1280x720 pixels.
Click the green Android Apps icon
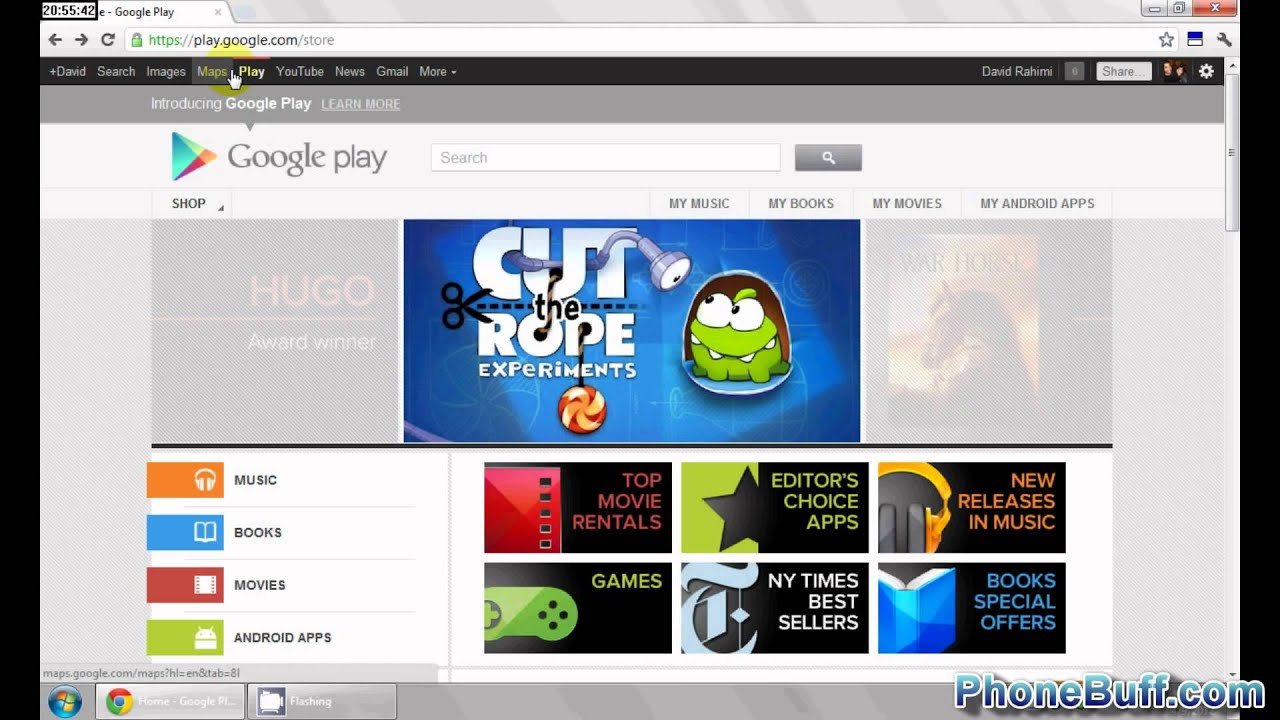pos(185,637)
